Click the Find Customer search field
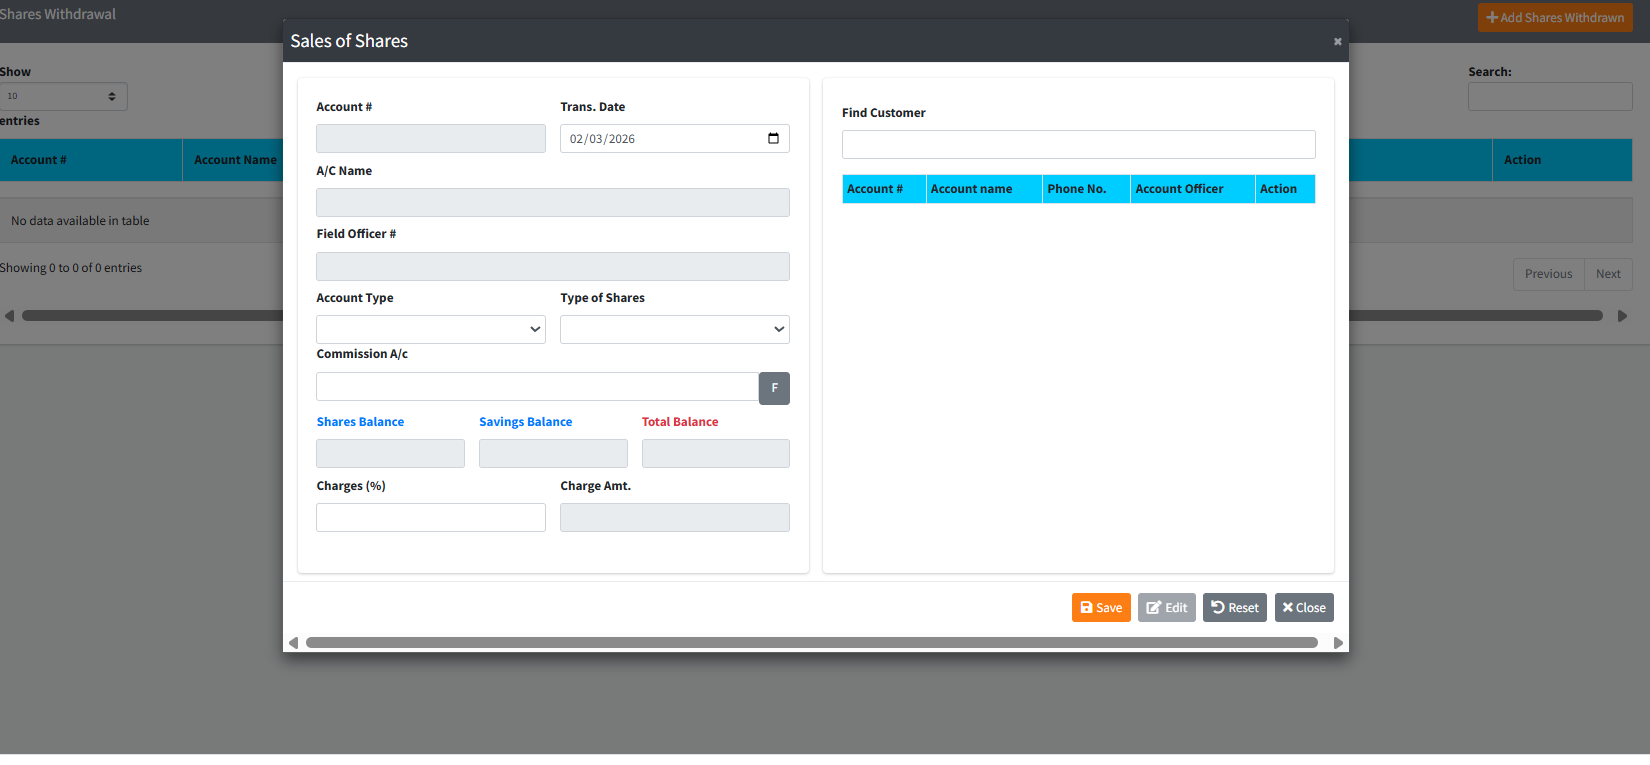1650x765 pixels. (1078, 144)
